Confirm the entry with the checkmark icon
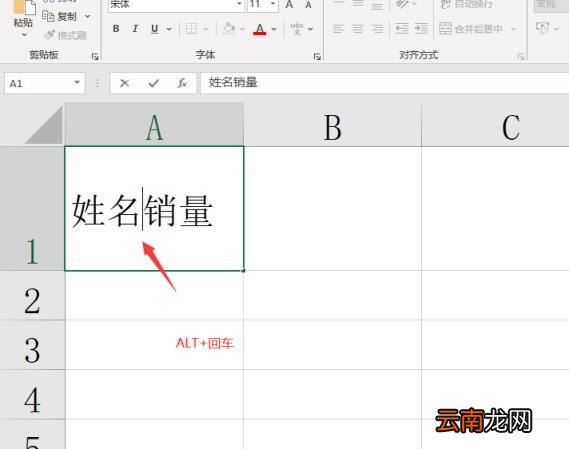Image resolution: width=569 pixels, height=449 pixels. 153,83
